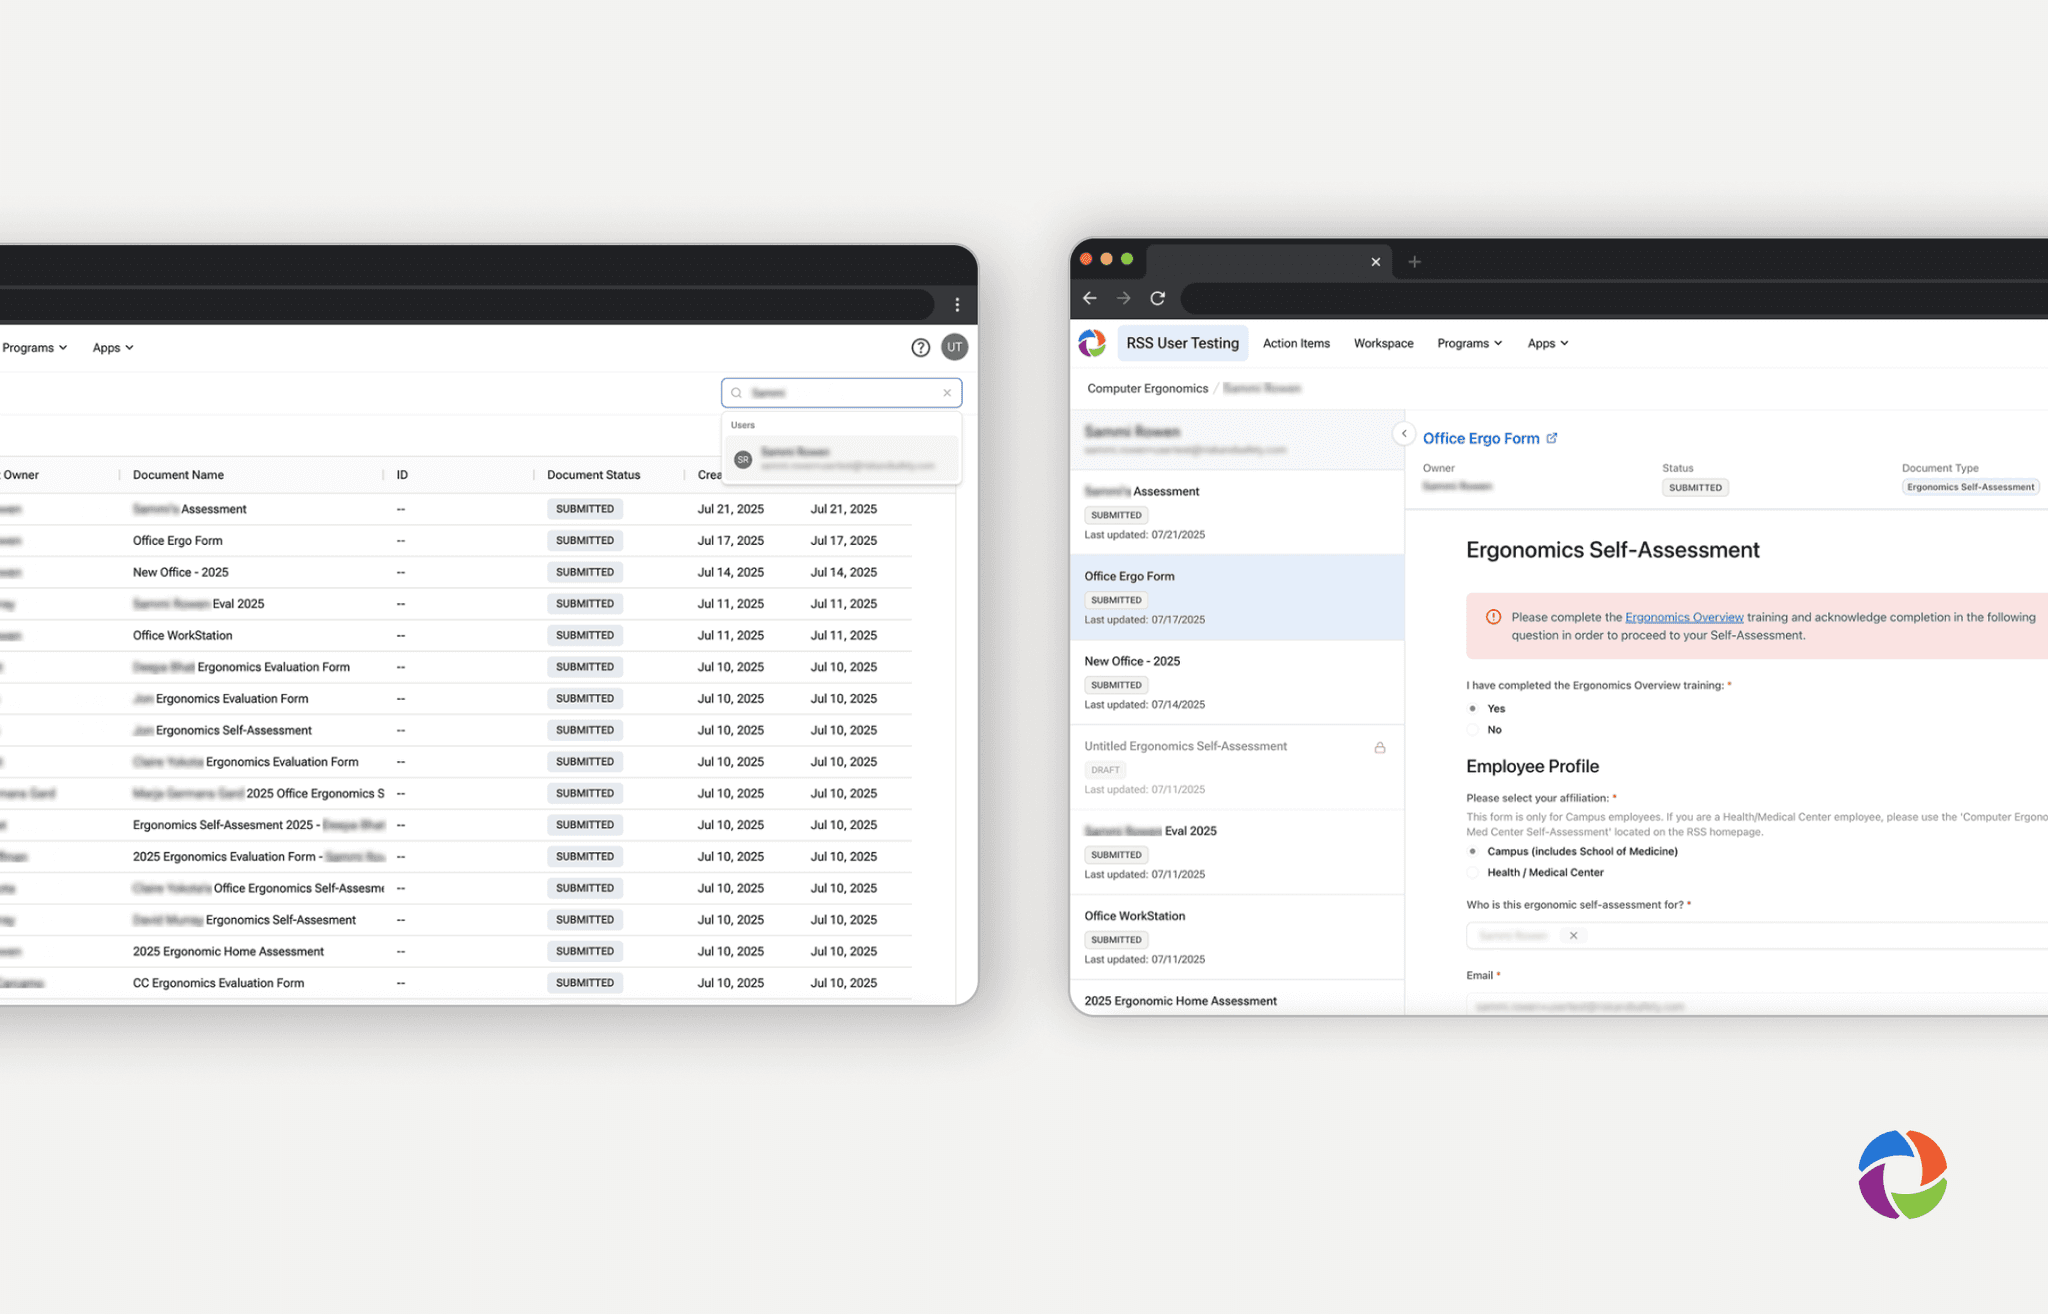Screen dimensions: 2048x1314
Task: Select Yes for Ergonomics Overview training
Action: [1472, 708]
